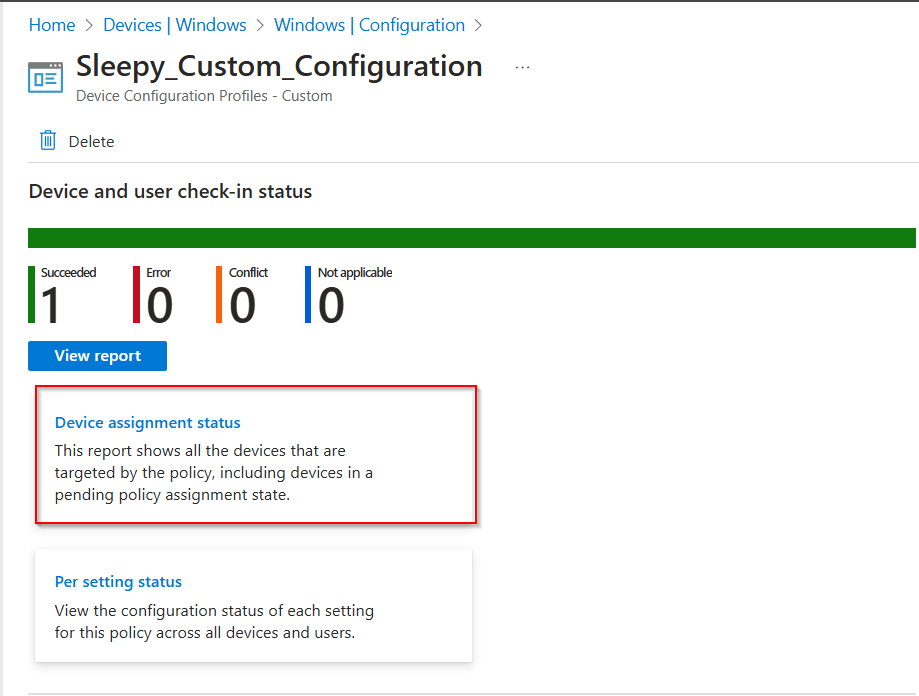This screenshot has width=919, height=696.
Task: Navigate to Devices | Windows breadcrumb
Action: (175, 25)
